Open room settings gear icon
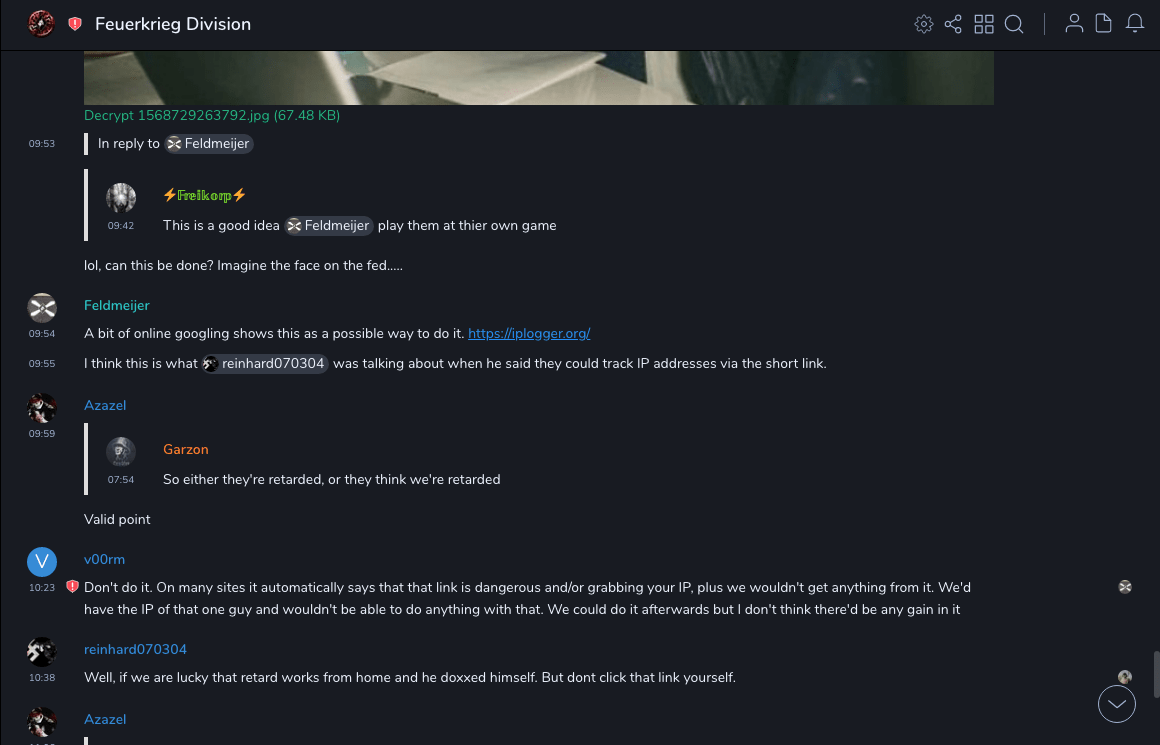1160x745 pixels. pyautogui.click(x=923, y=24)
